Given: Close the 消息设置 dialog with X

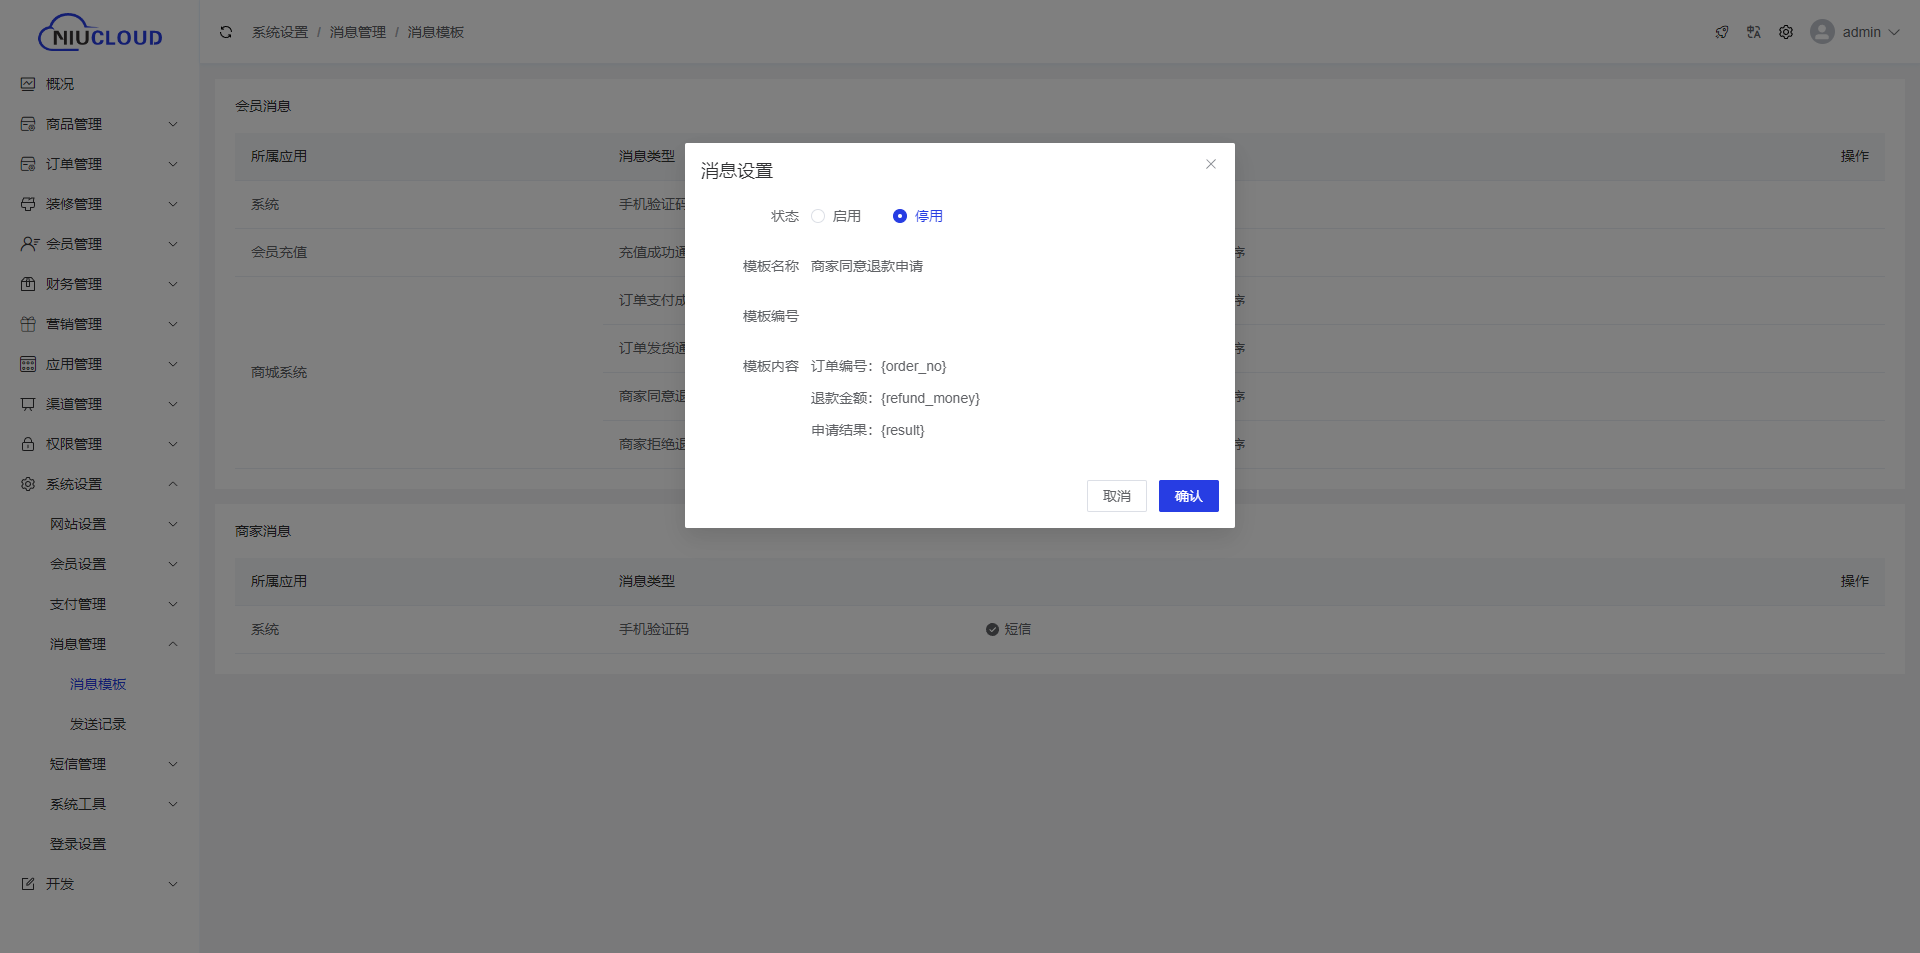Looking at the screenshot, I should tap(1211, 164).
